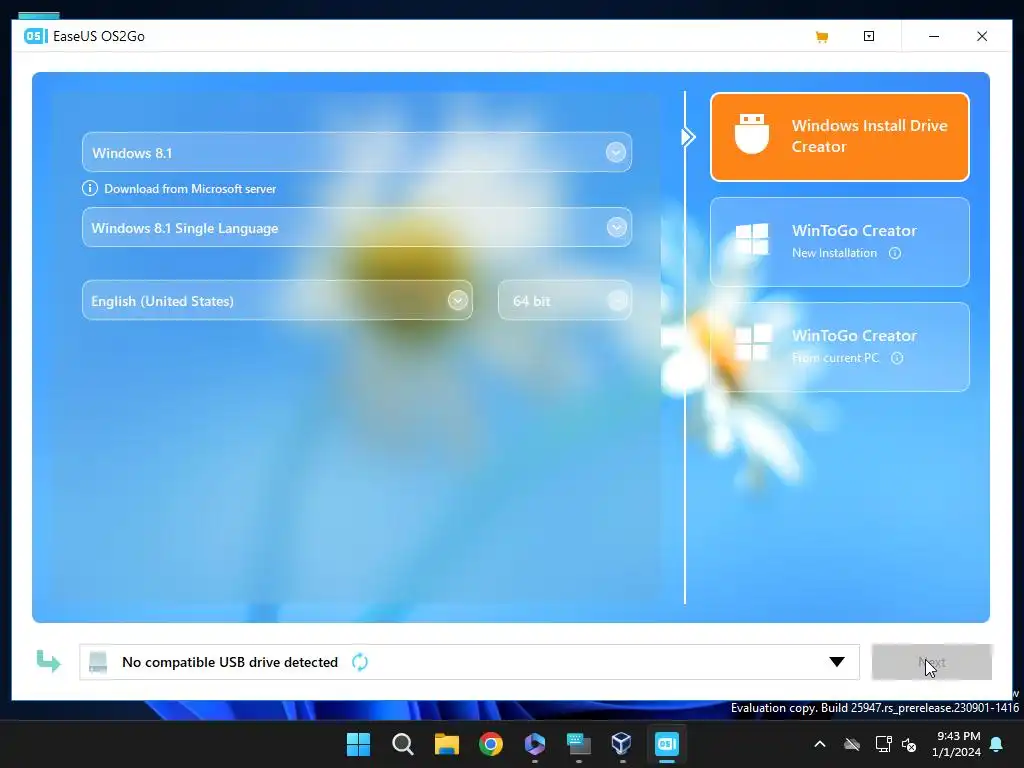
Task: Click the EaseUS OS2Go logo icon
Action: (35, 36)
